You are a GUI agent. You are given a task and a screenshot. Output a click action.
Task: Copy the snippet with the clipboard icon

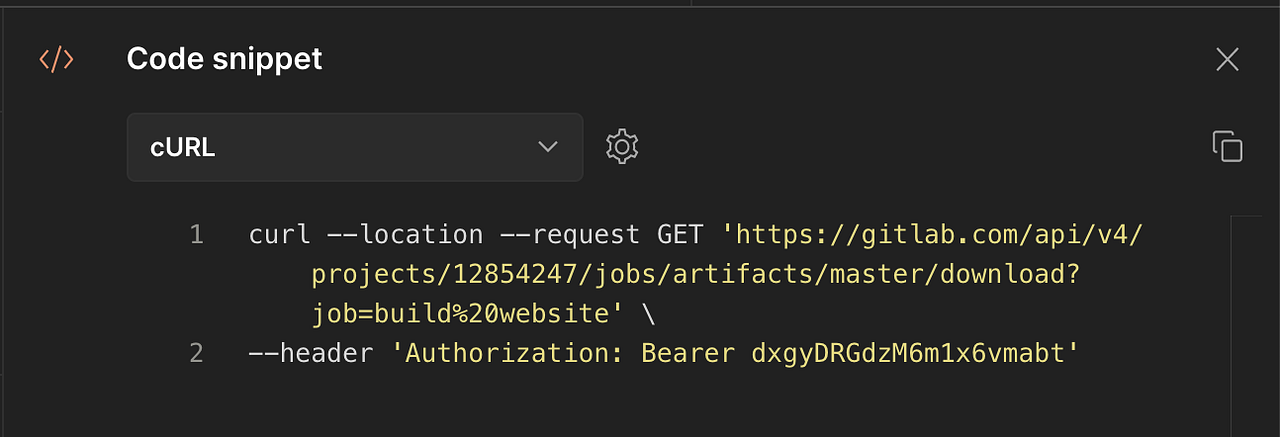pos(1227,146)
